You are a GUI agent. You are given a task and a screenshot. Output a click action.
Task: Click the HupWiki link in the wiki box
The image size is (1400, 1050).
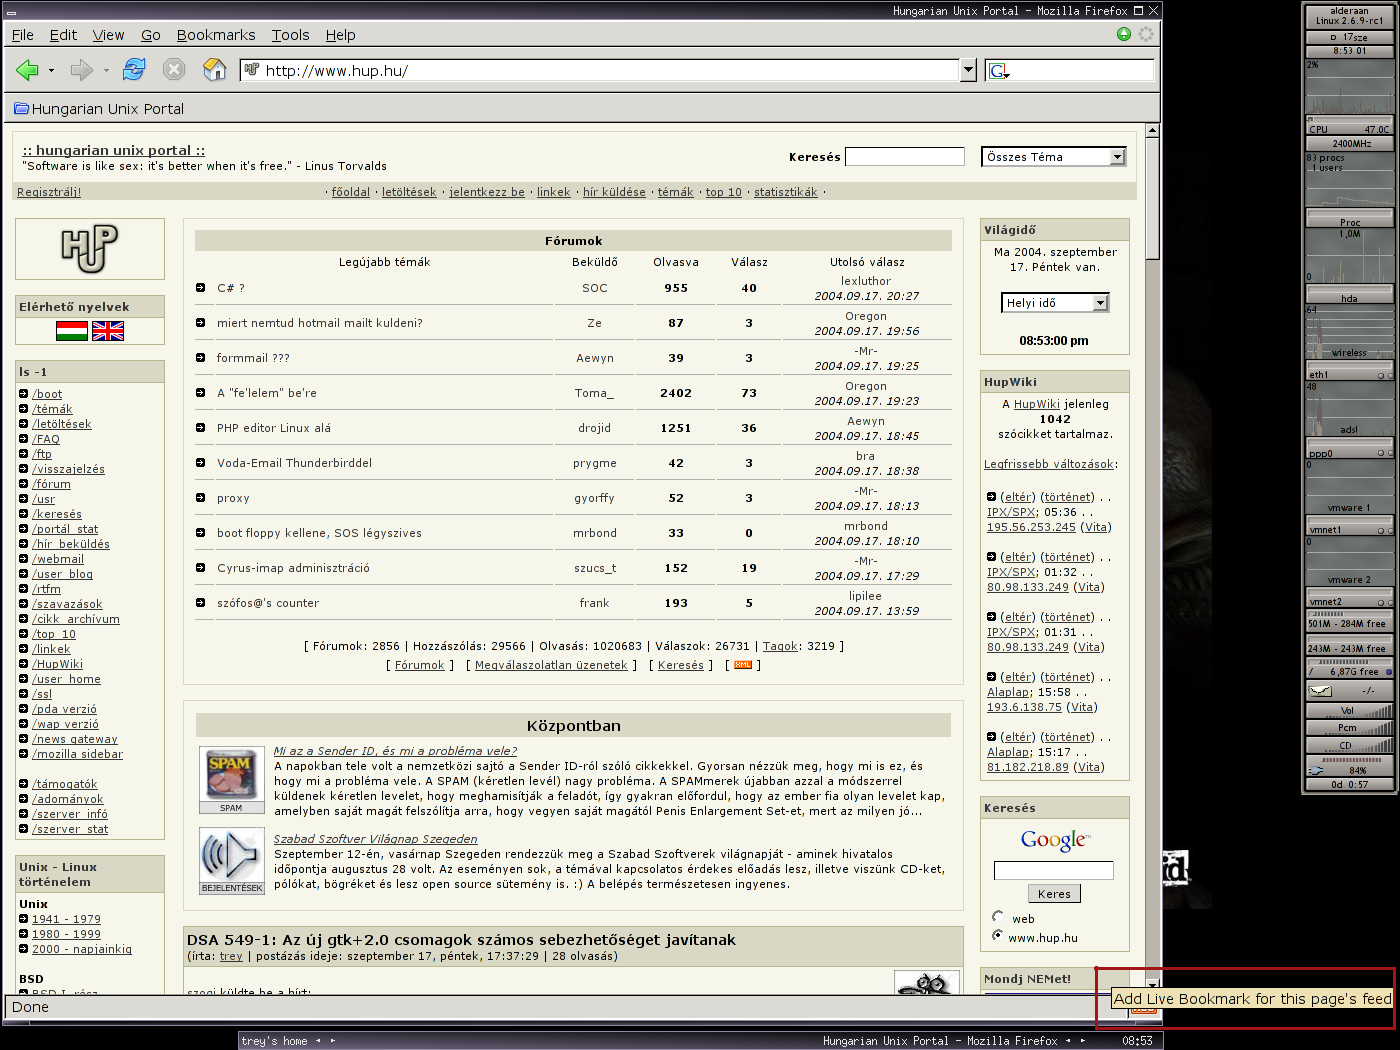pos(1037,404)
